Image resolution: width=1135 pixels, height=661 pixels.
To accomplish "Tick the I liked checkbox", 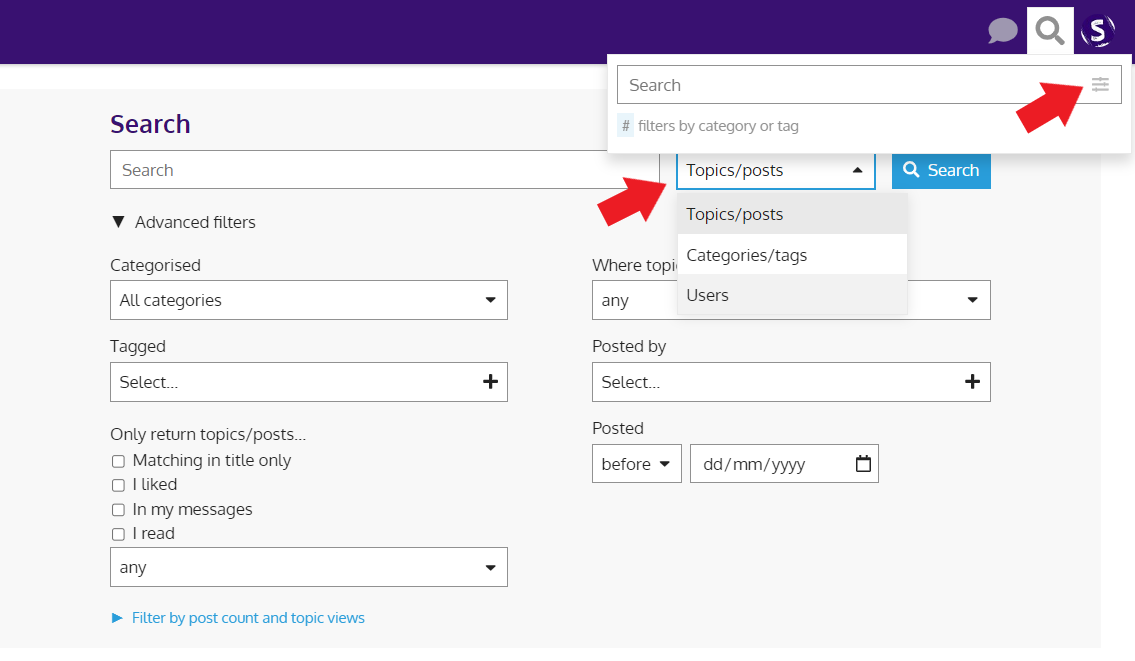I will point(118,485).
